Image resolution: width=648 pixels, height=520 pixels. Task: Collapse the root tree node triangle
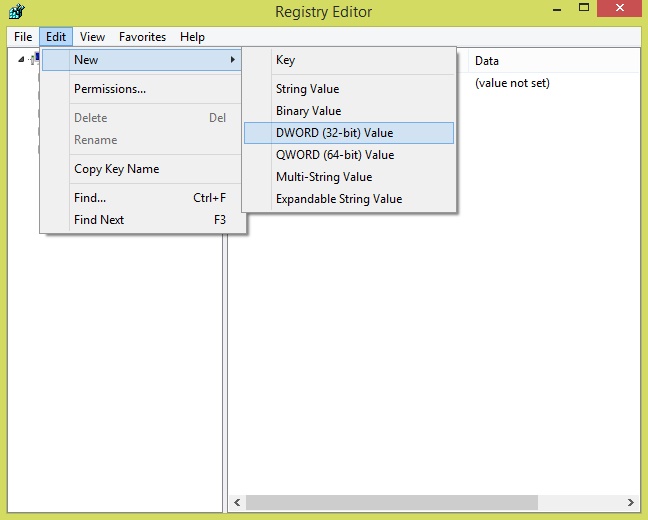tap(21, 60)
